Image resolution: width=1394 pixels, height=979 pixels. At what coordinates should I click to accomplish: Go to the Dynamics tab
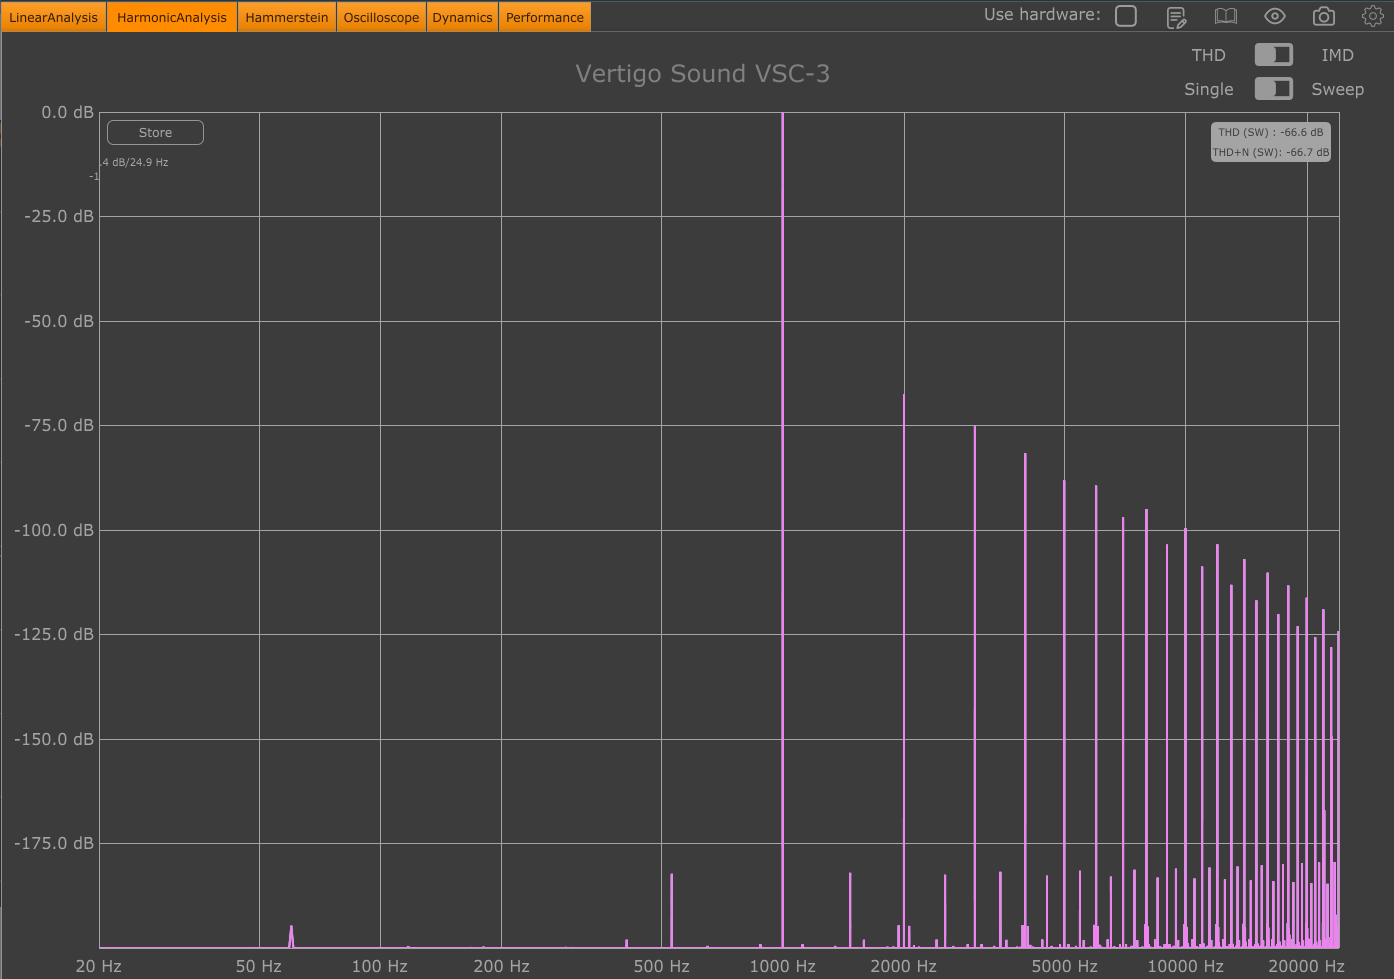[x=462, y=17]
